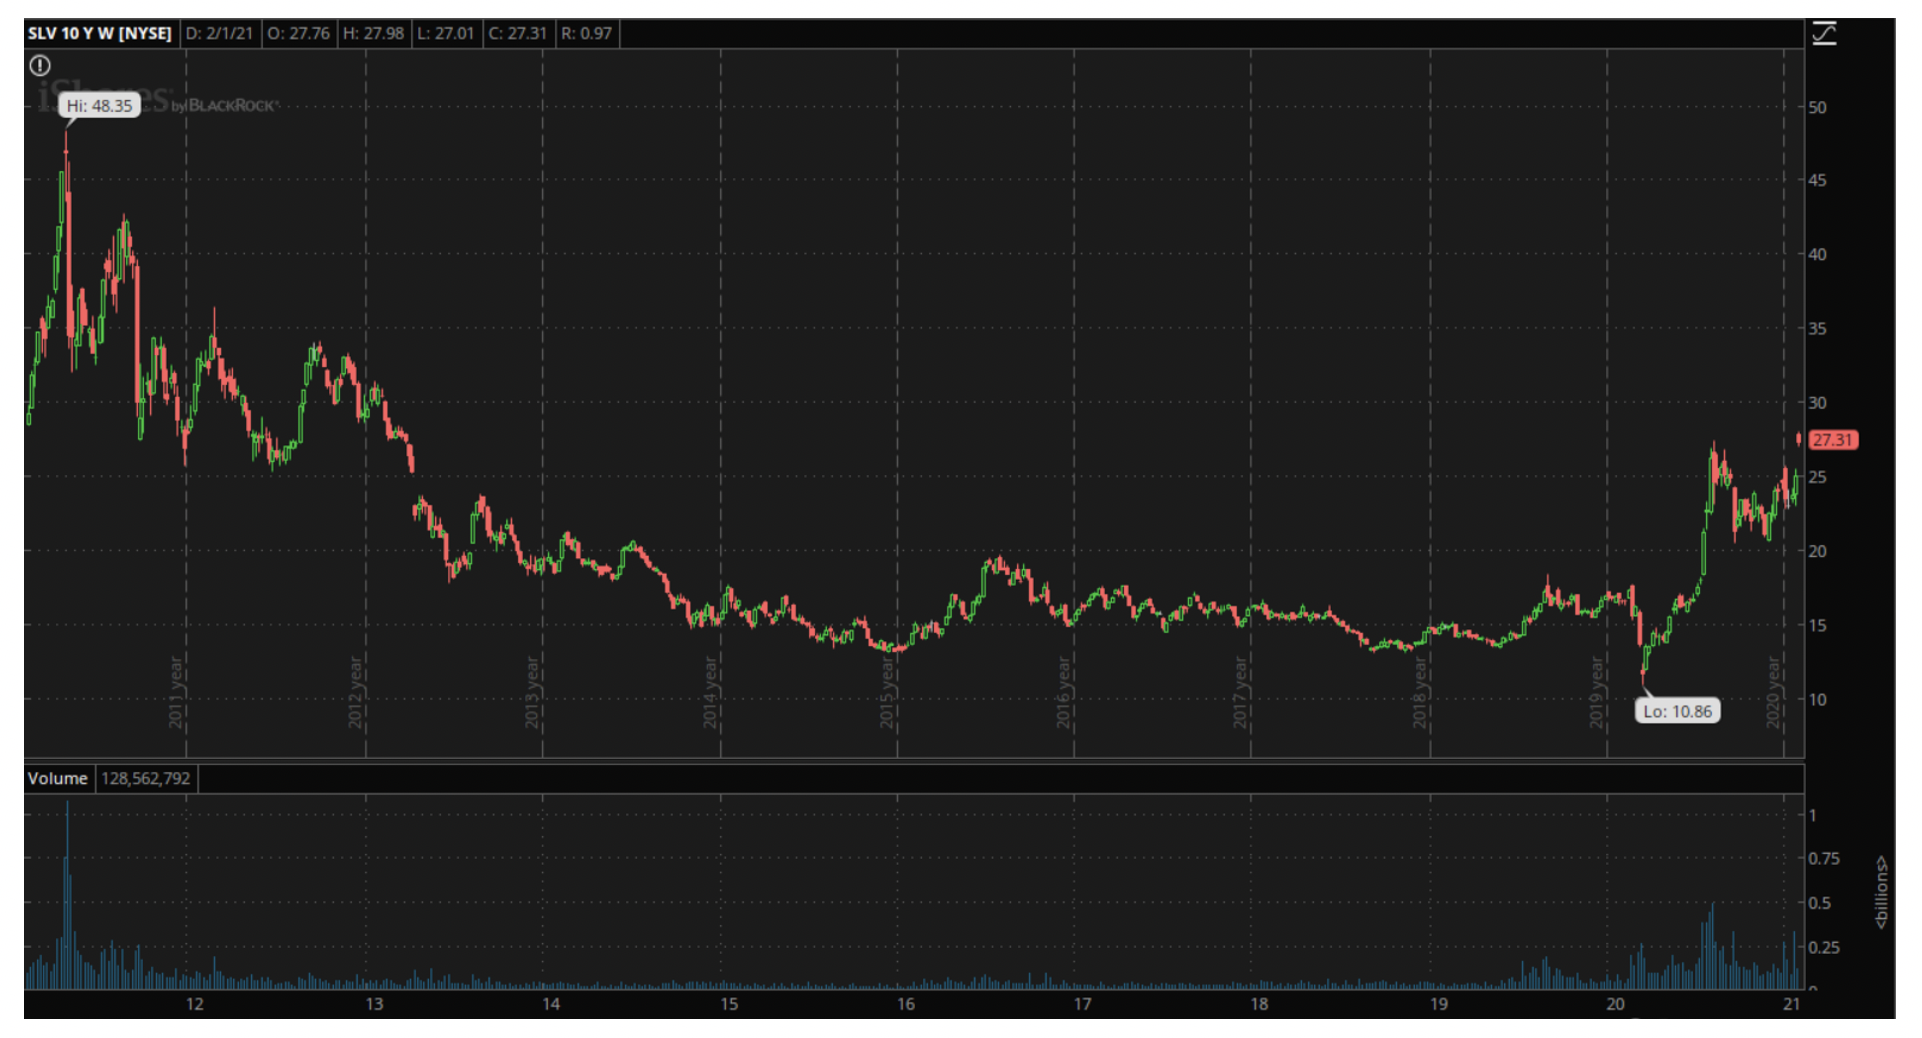This screenshot has width=1922, height=1038.
Task: Click the 2015 year vertical marker text
Action: (887, 692)
